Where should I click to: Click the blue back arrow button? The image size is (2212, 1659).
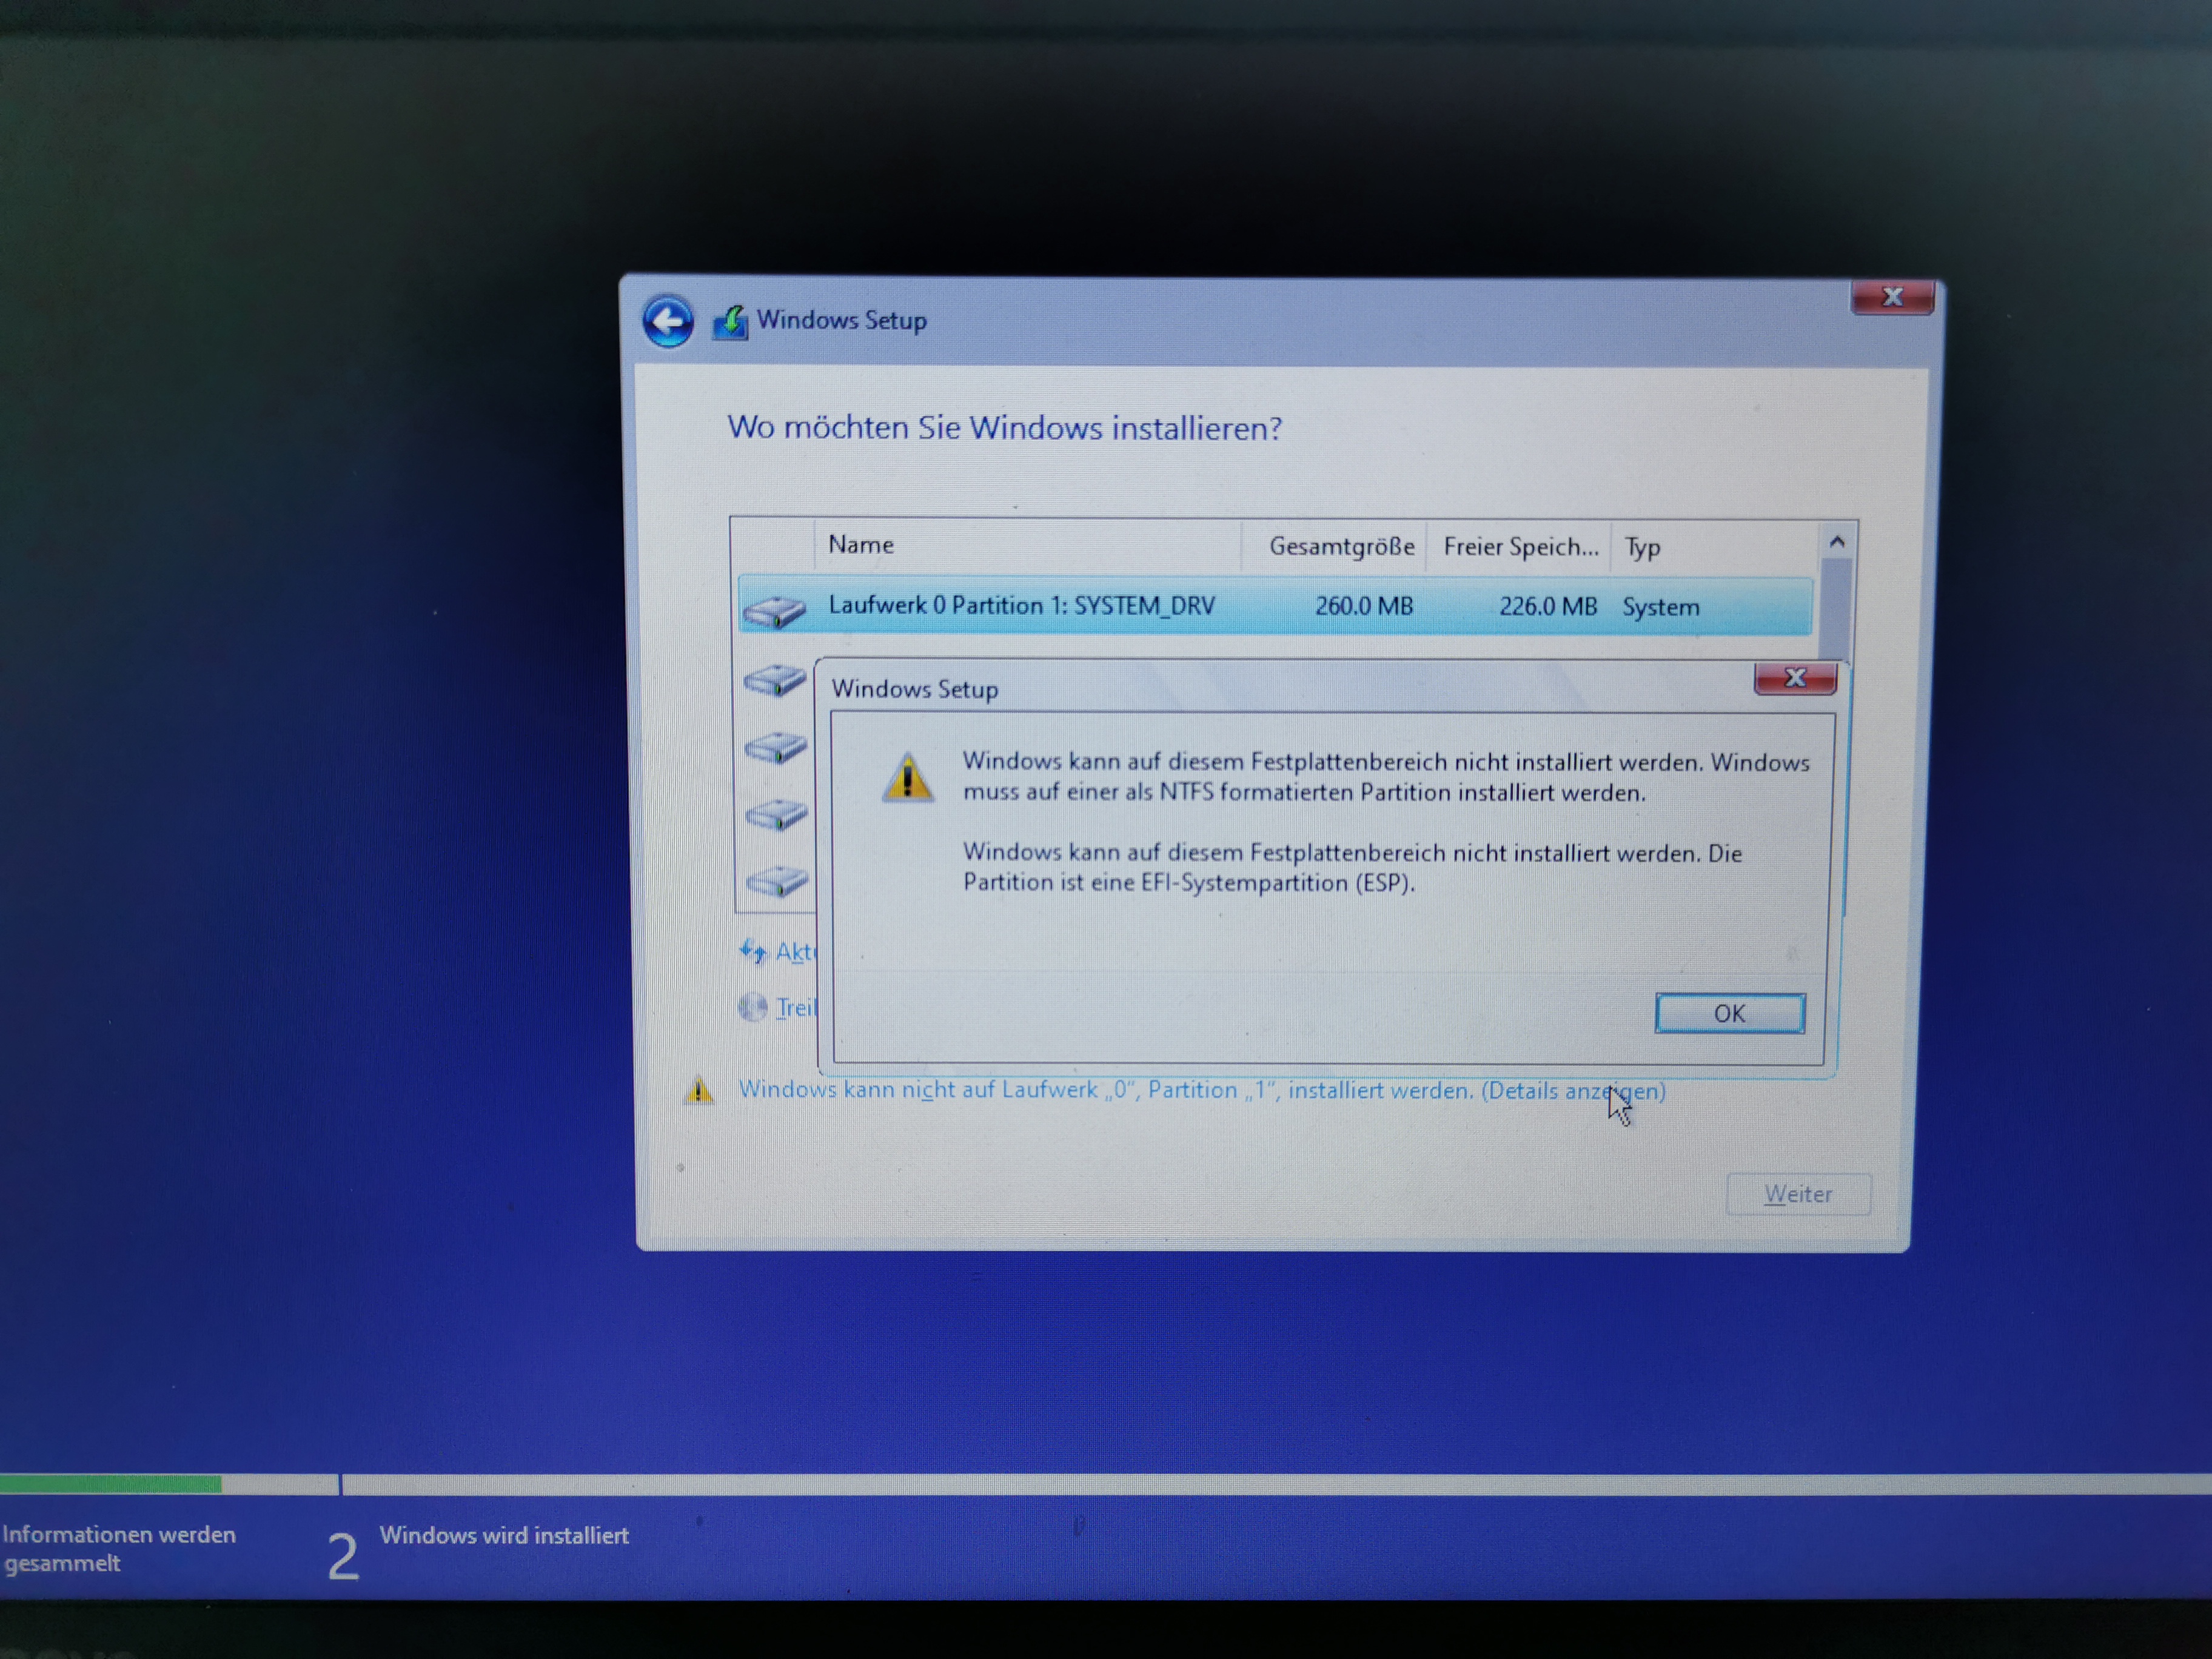pyautogui.click(x=667, y=322)
